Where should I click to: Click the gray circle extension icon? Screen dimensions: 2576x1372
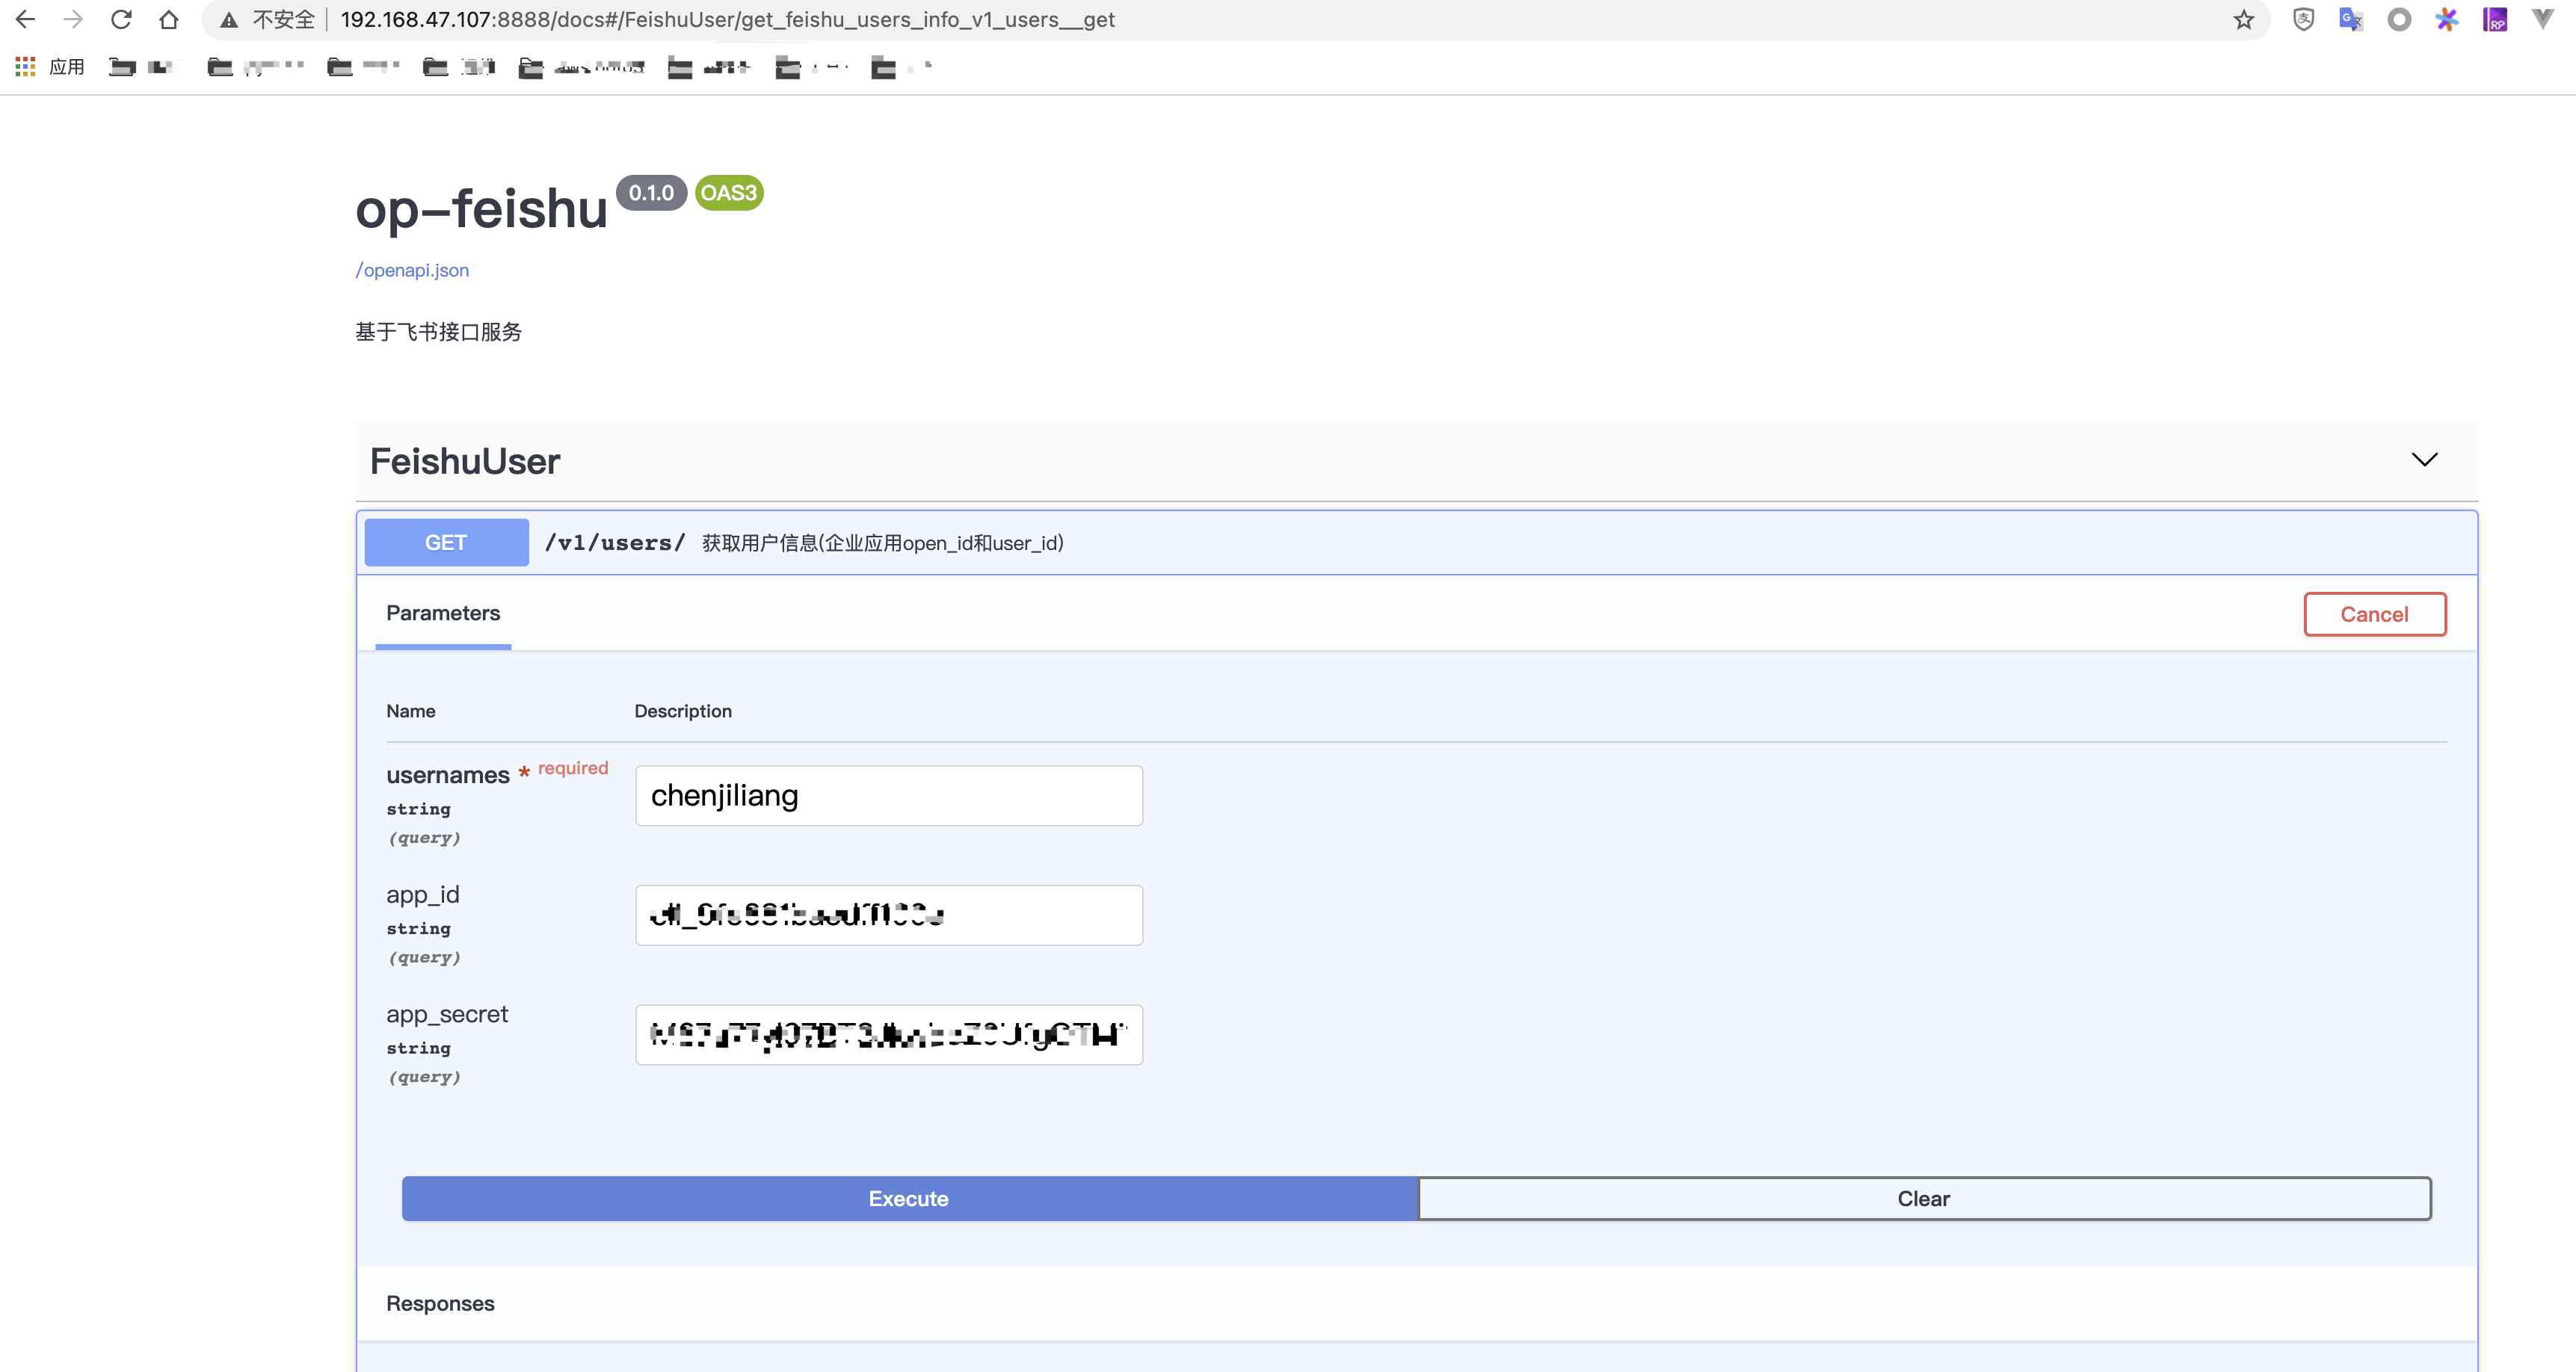click(x=2399, y=19)
